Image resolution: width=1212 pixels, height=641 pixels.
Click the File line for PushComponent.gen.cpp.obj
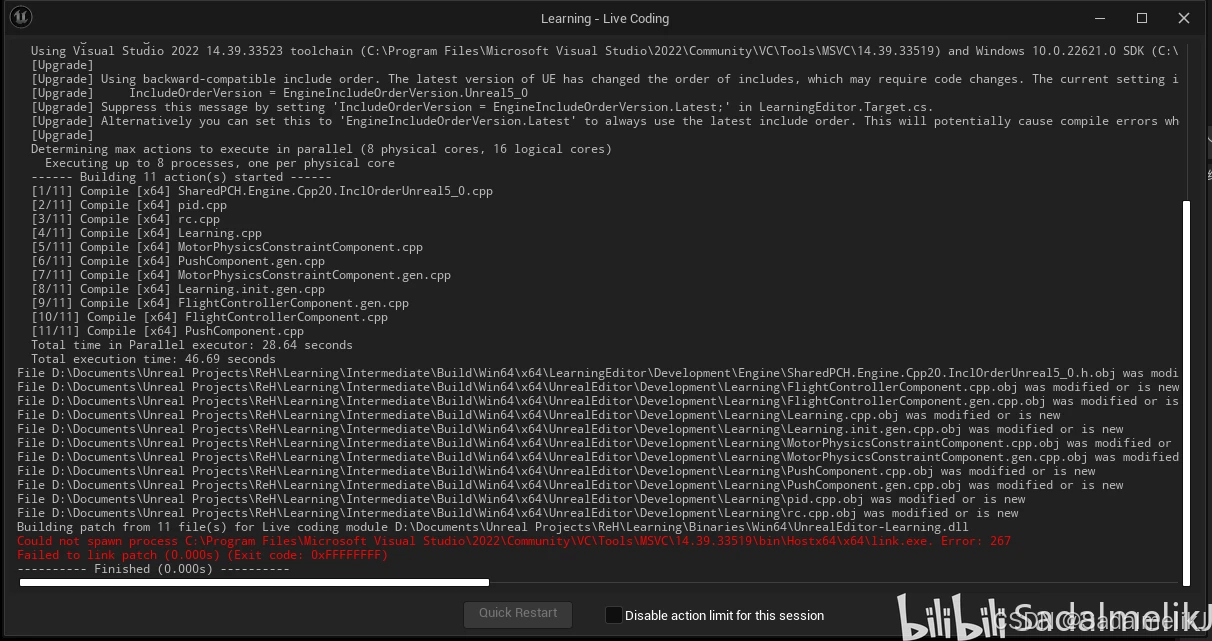(x=570, y=485)
